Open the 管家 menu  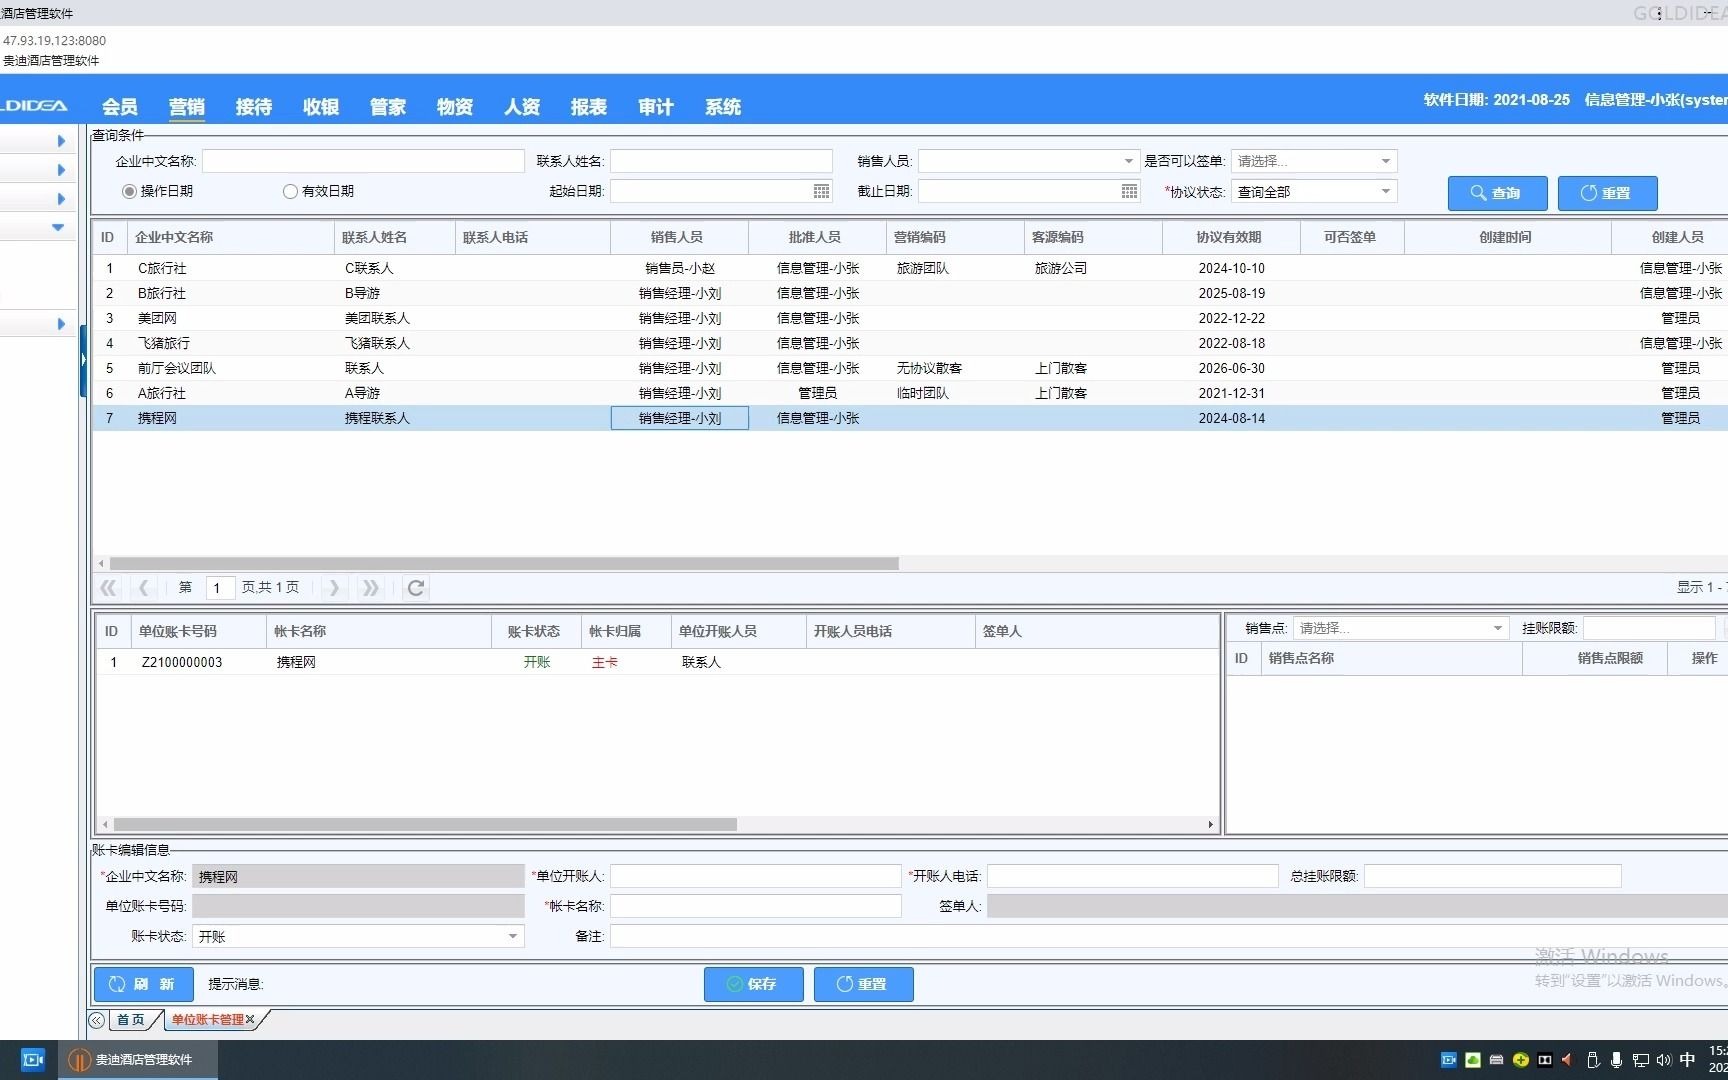coord(388,107)
